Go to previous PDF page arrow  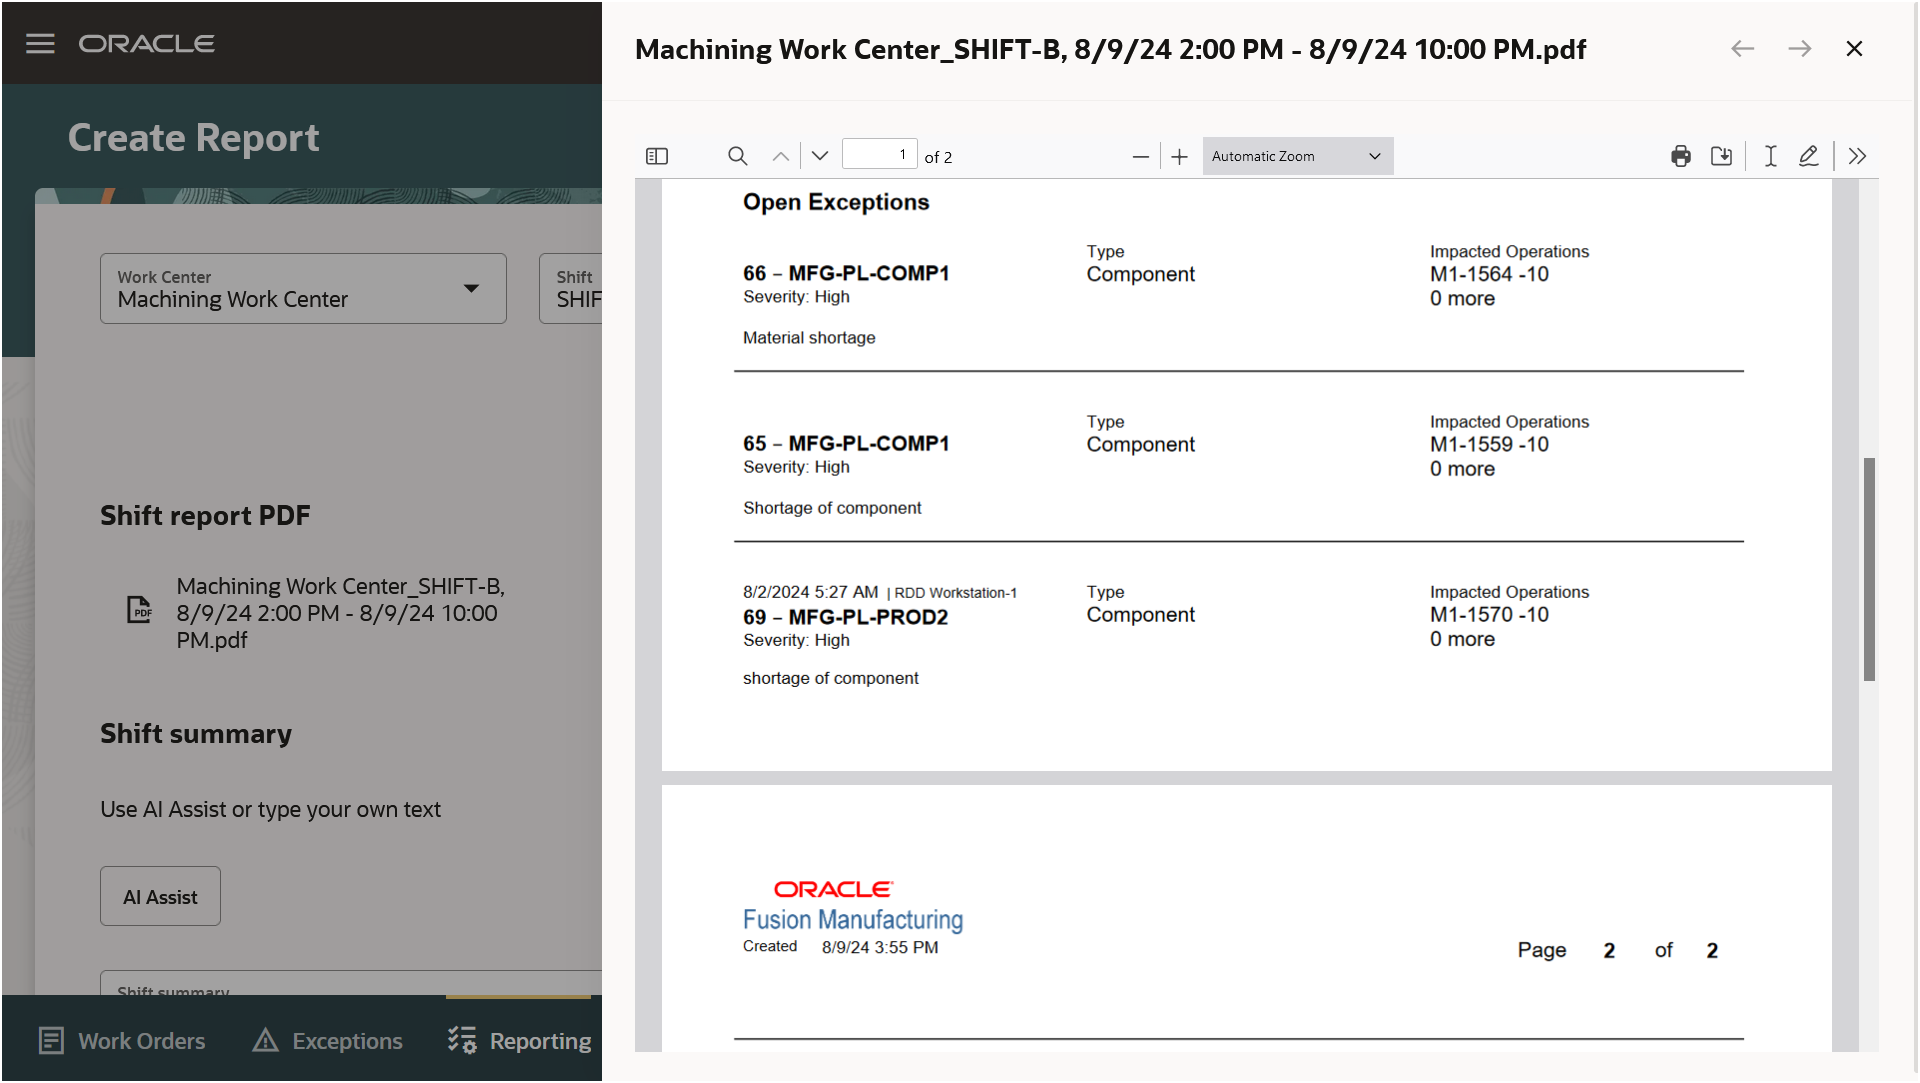point(781,156)
